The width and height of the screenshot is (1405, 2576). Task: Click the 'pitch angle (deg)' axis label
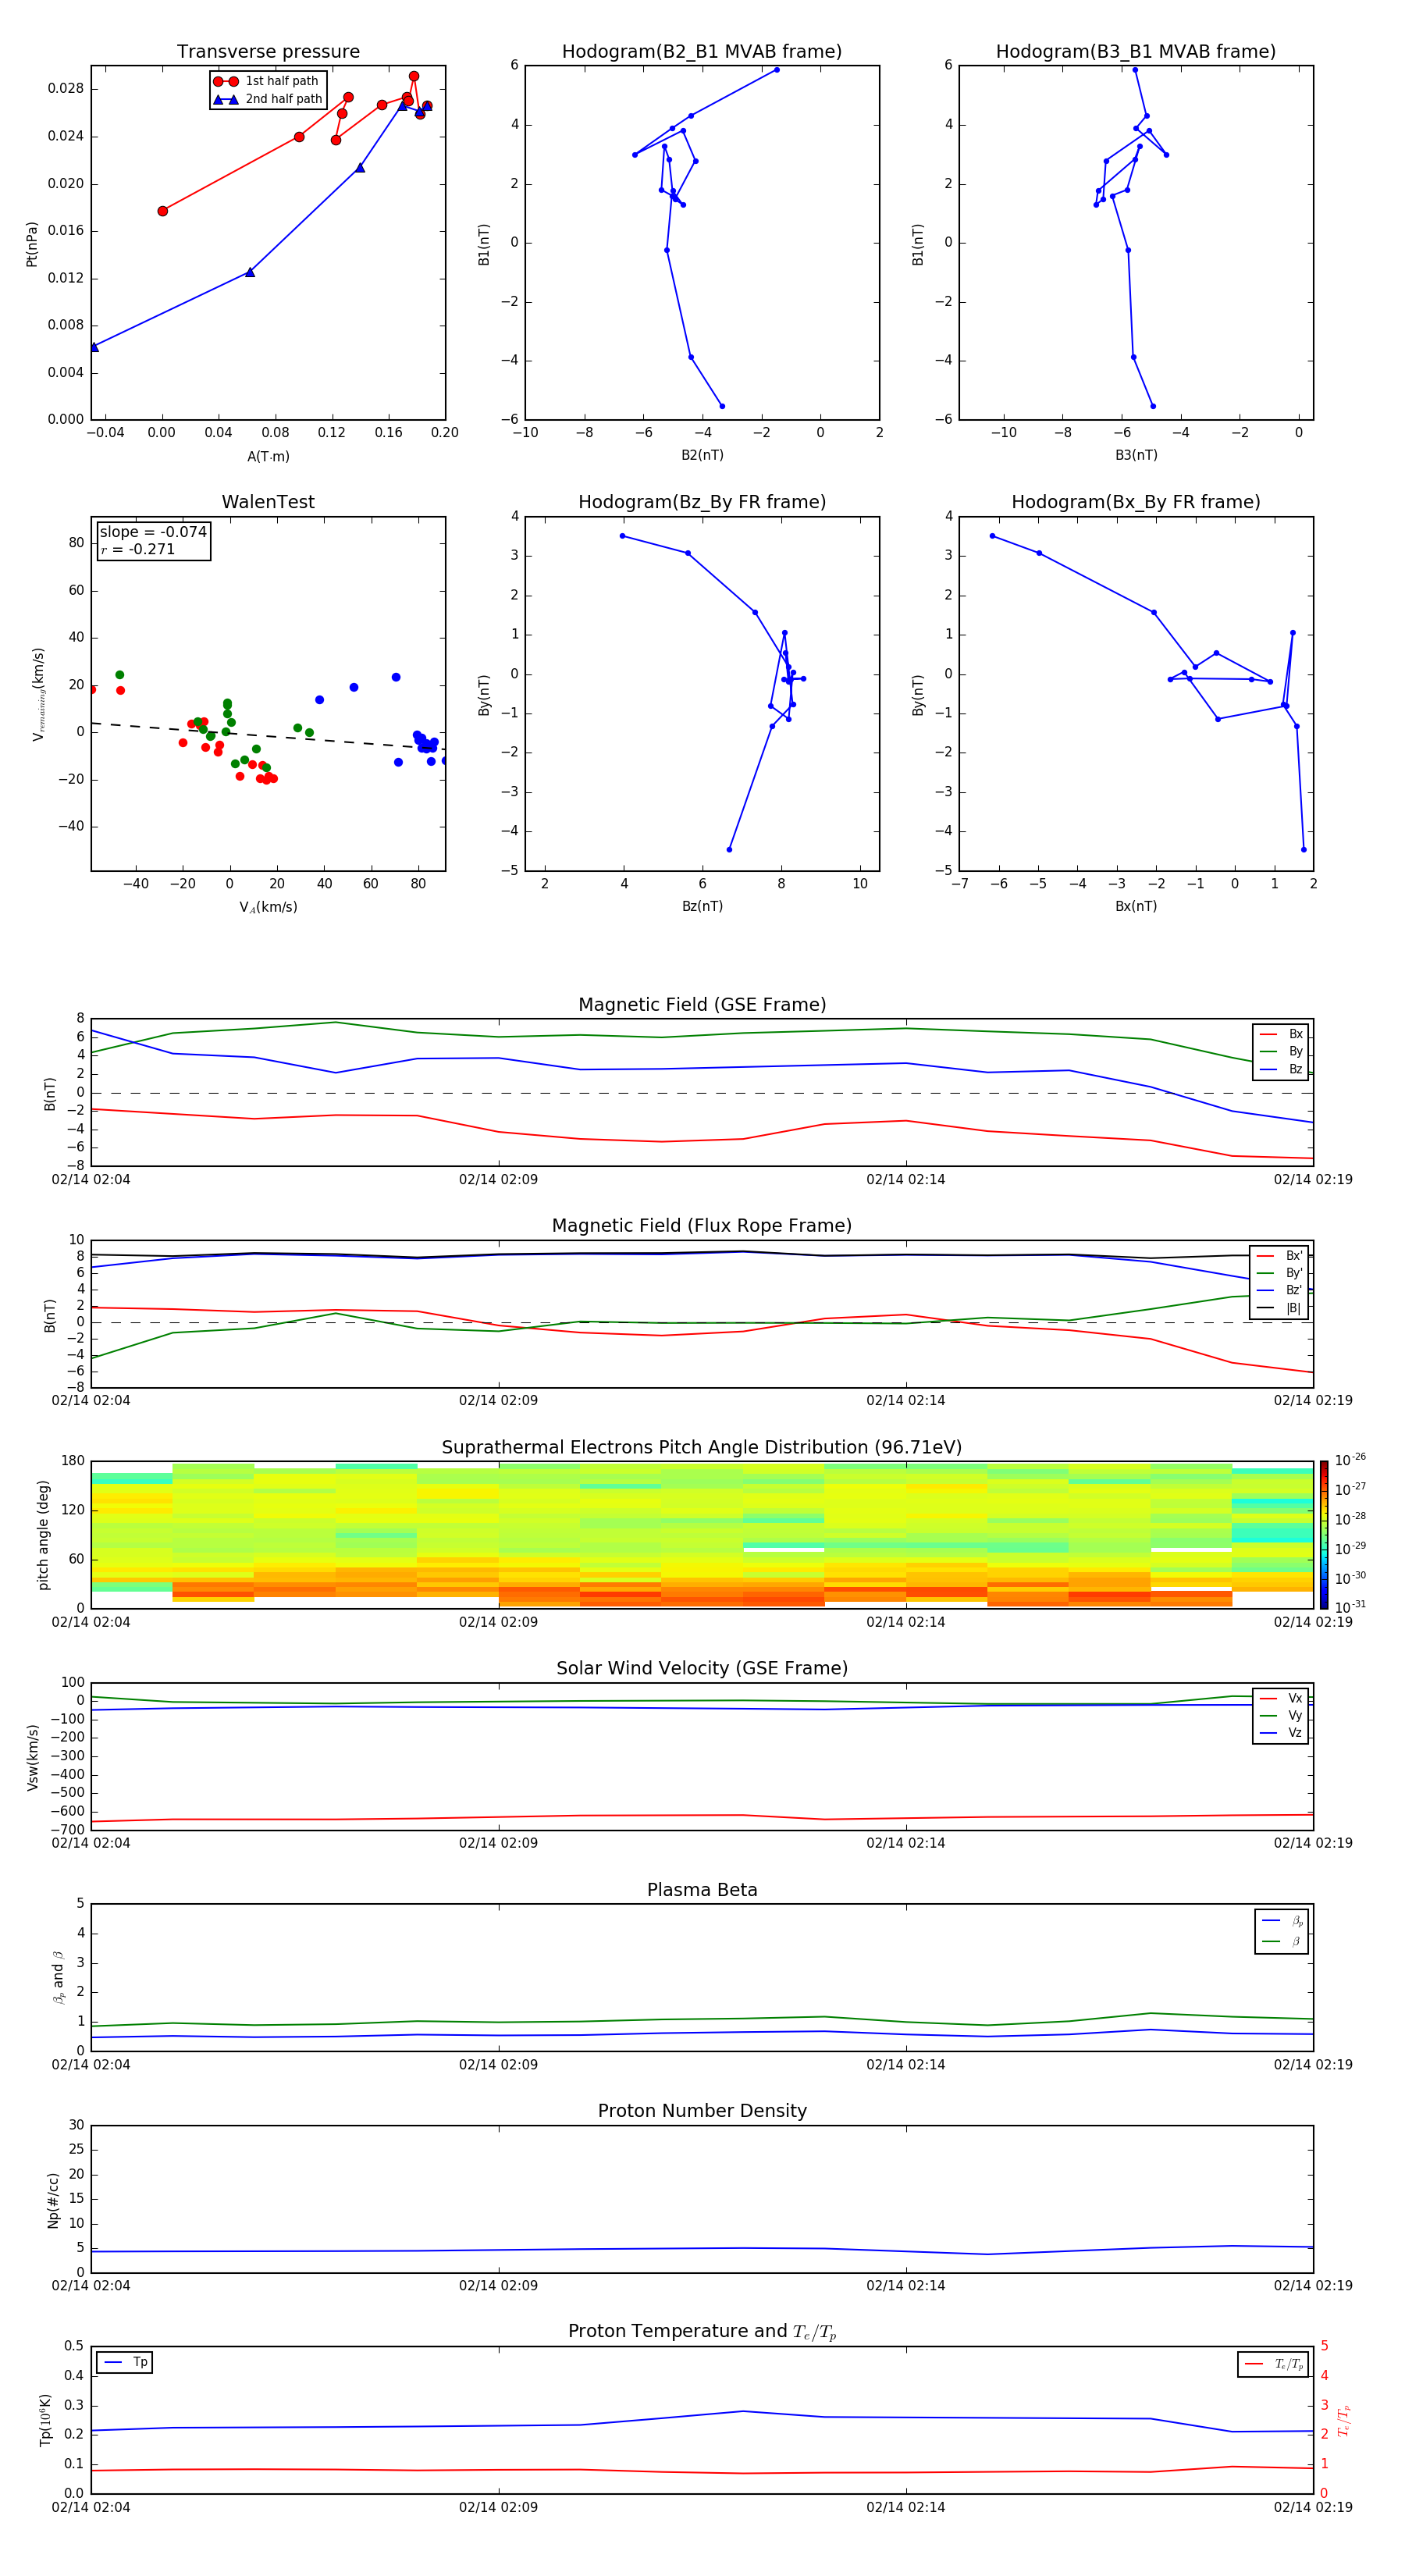[x=43, y=1535]
